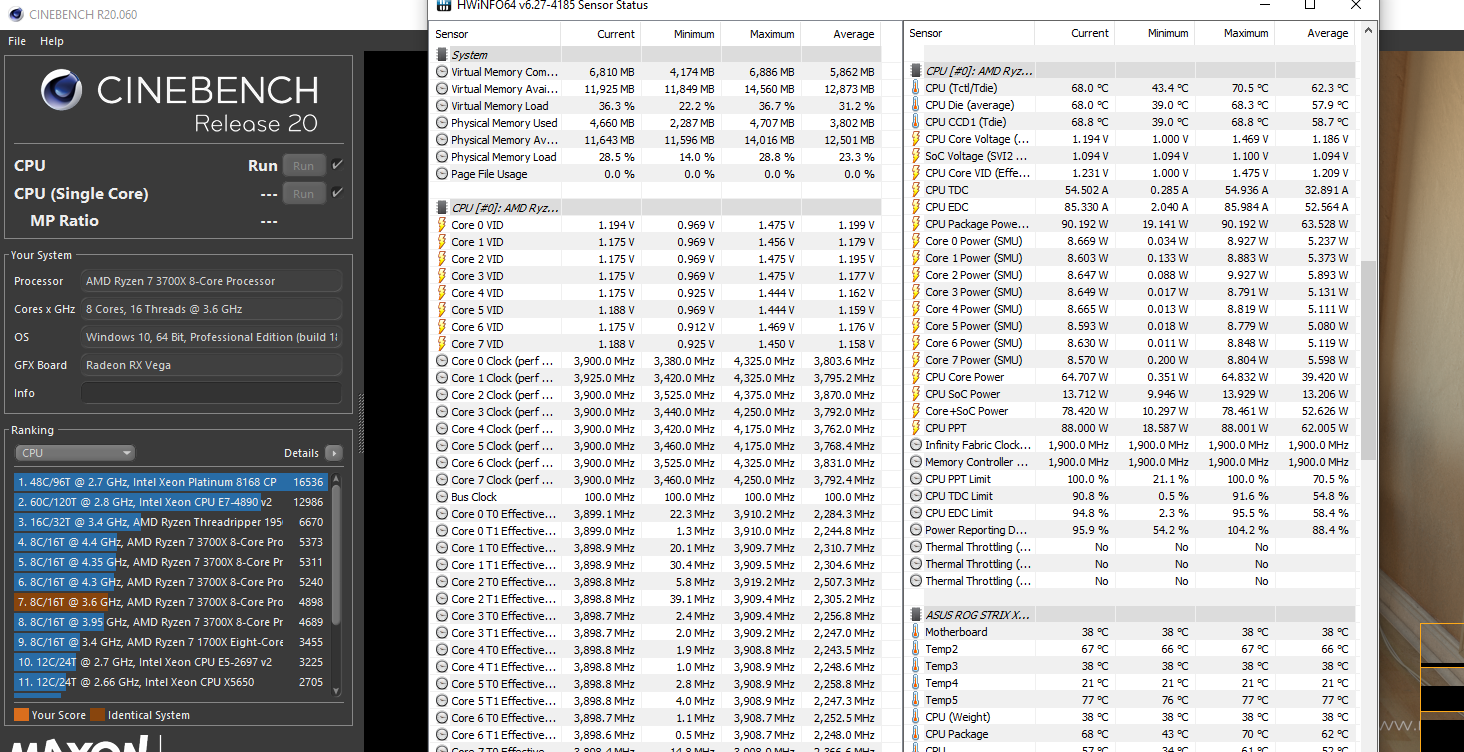Click the Core 4 VID lightning icon
Viewport: 1464px width, 752px height.
(442, 293)
